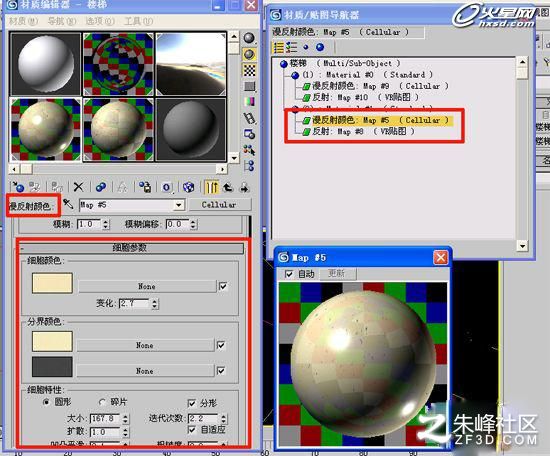Uncheck the 分形 fractal checkbox
This screenshot has width=550, height=456.
192,403
